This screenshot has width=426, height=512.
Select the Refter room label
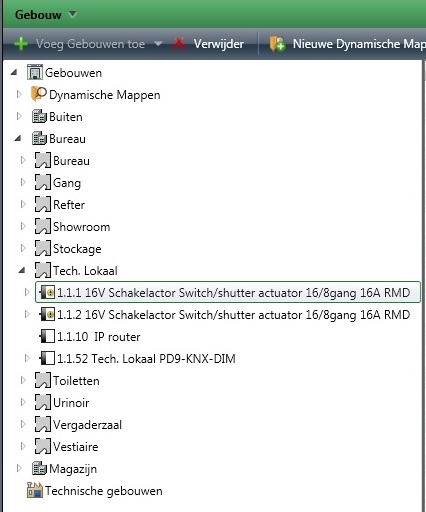point(69,205)
